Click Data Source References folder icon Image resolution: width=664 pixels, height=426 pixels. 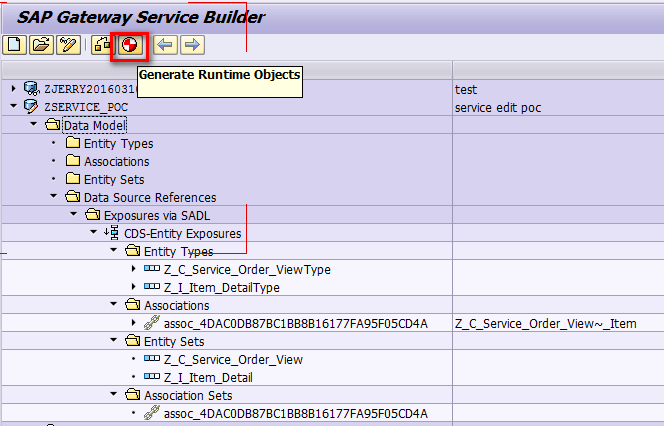pyautogui.click(x=72, y=196)
